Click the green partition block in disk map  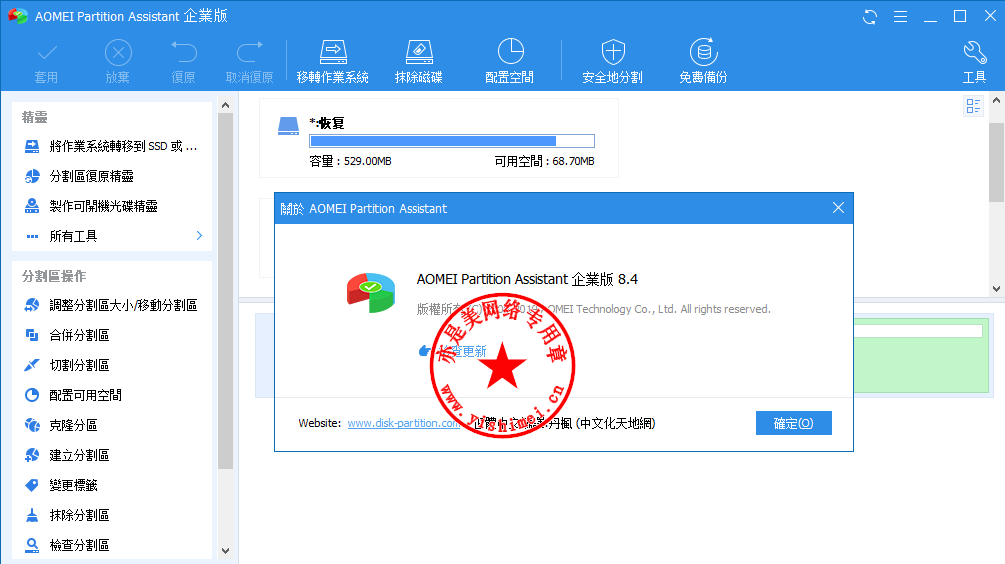[921, 356]
